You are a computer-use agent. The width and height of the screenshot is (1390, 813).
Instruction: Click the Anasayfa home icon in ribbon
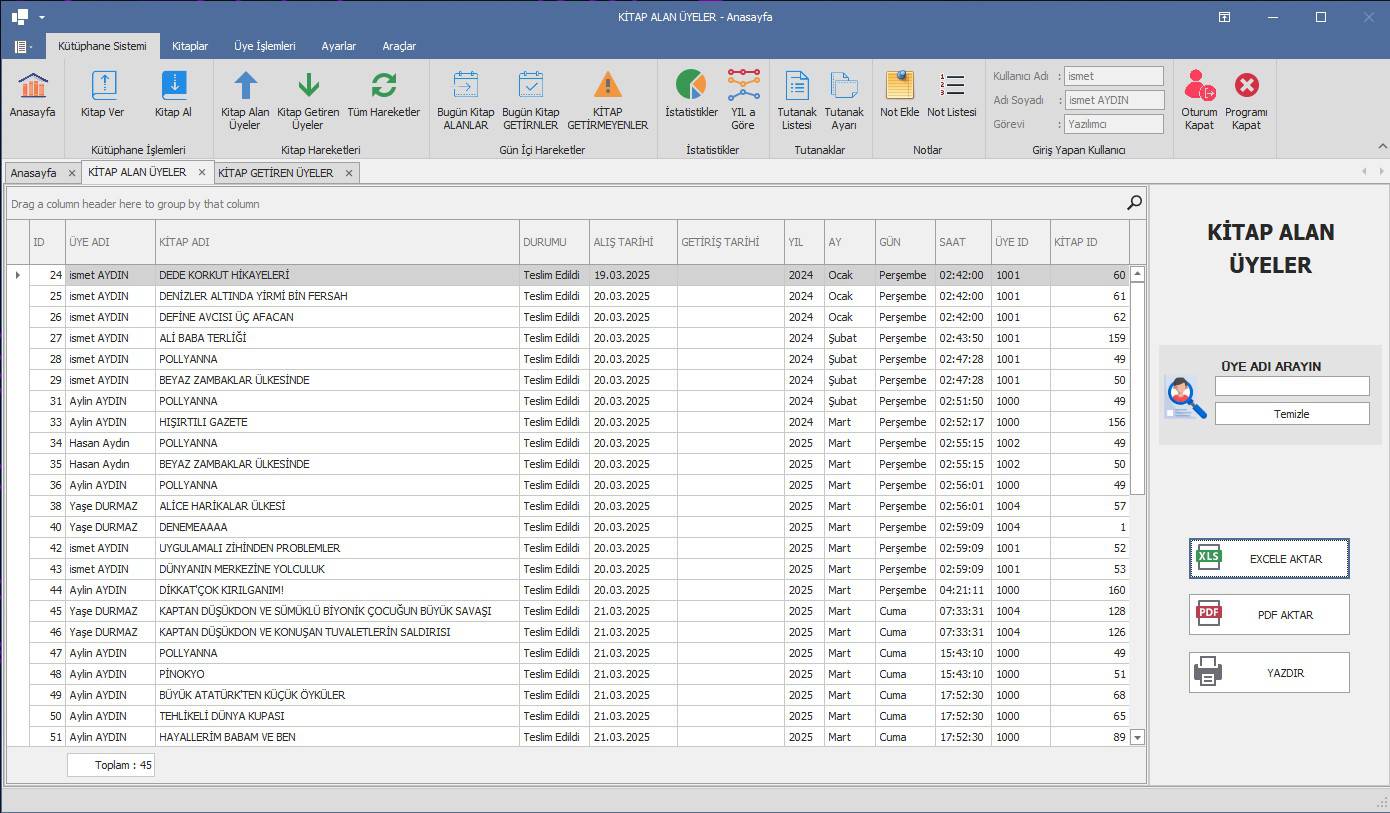(32, 86)
